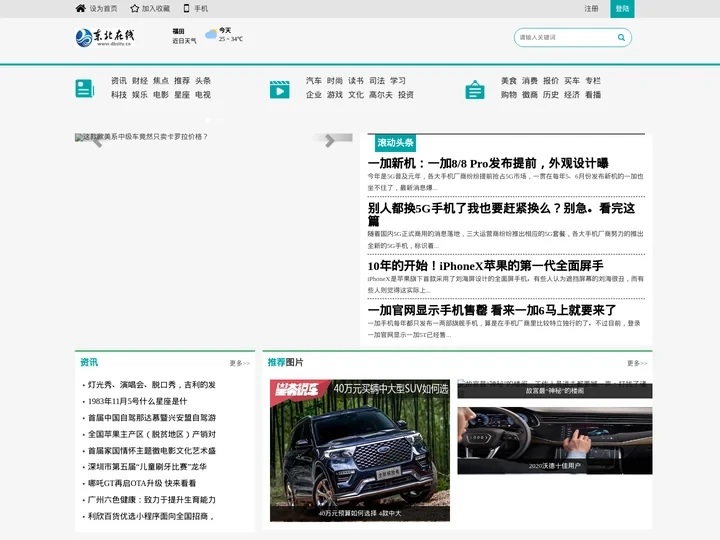720x540 pixels.
Task: Click the search magnifier icon
Action: 621,38
